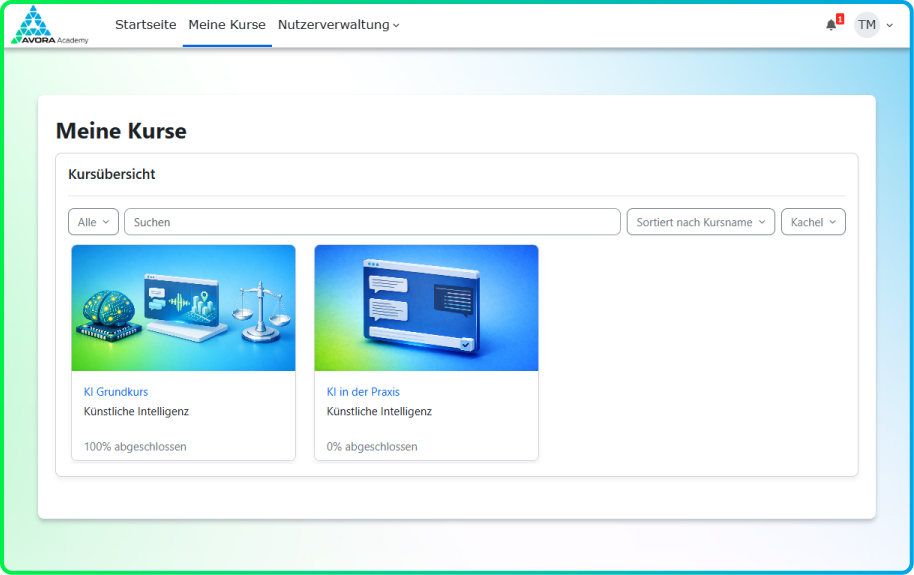Click the '0% abgeschlossen' progress text
The width and height of the screenshot is (914, 575).
tap(372, 447)
